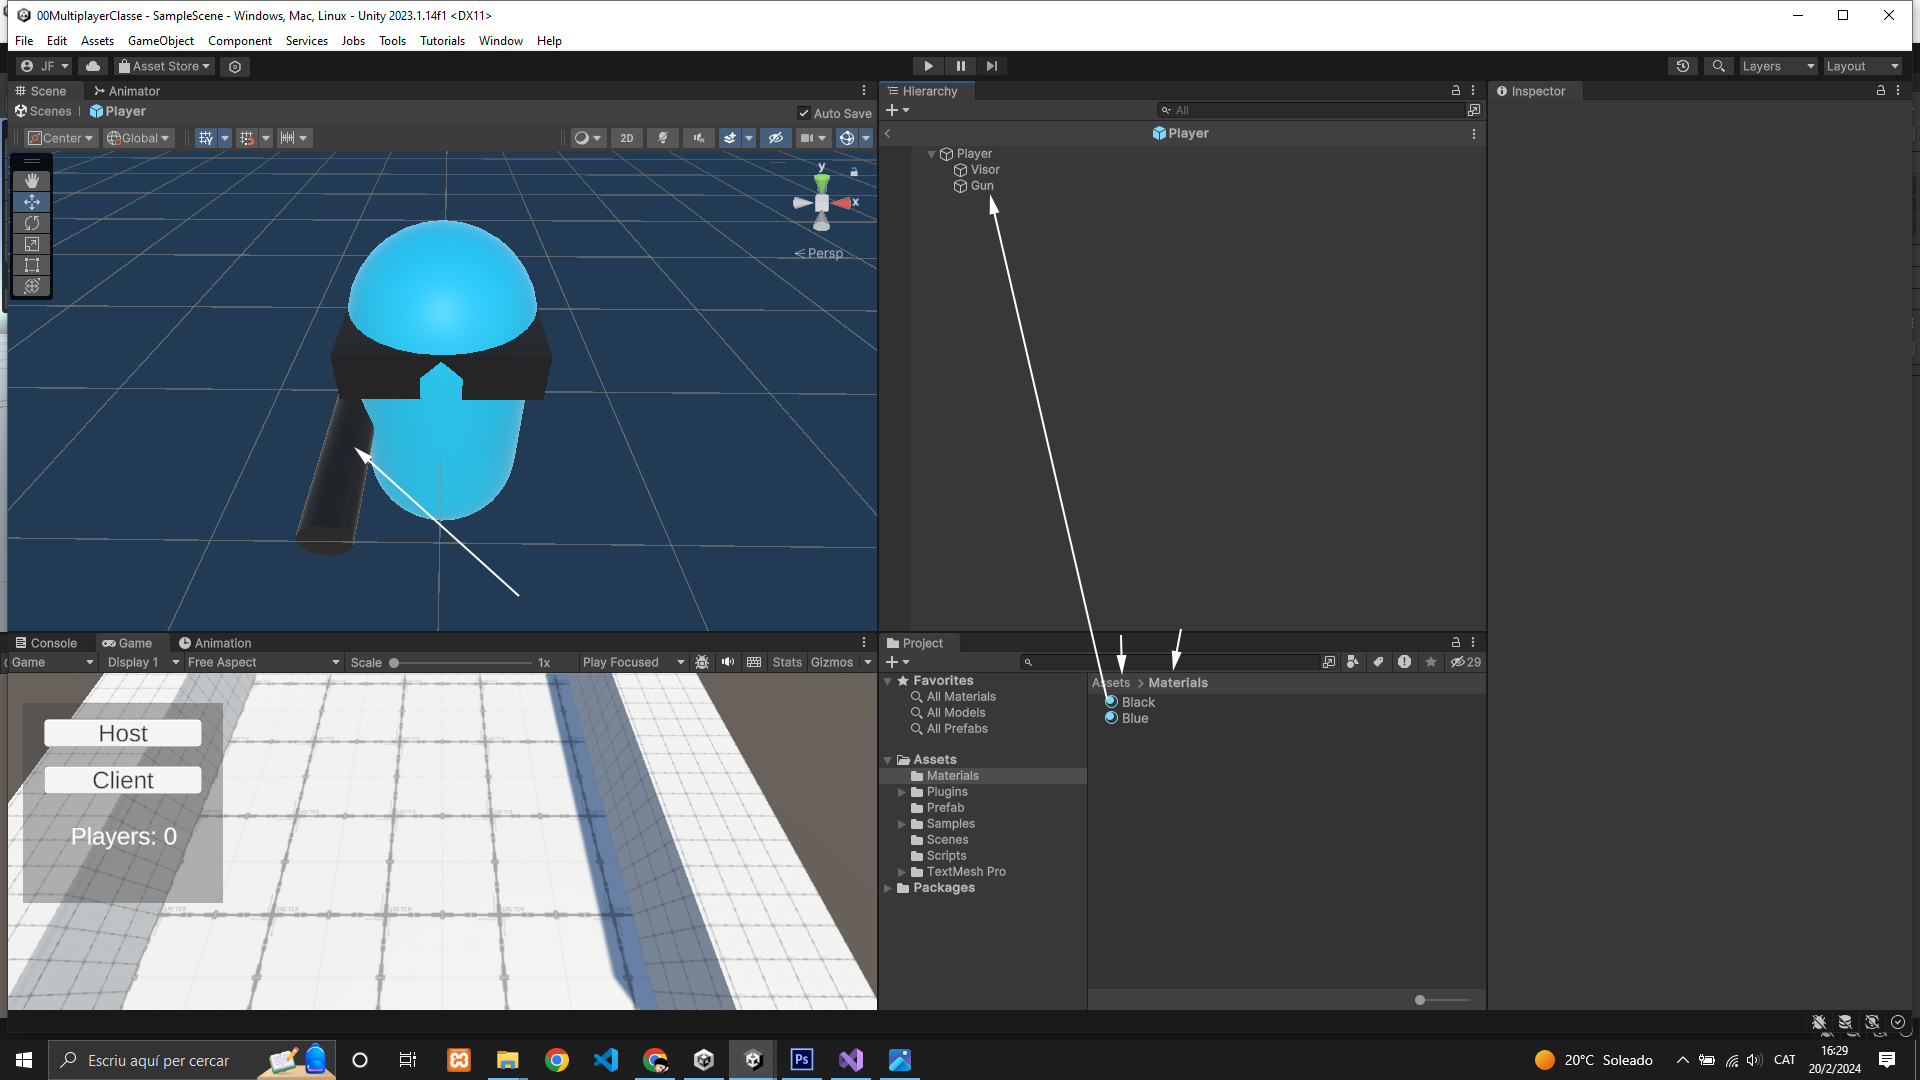This screenshot has height=1080, width=1920.
Task: Click the Client button in Game view
Action: [123, 780]
